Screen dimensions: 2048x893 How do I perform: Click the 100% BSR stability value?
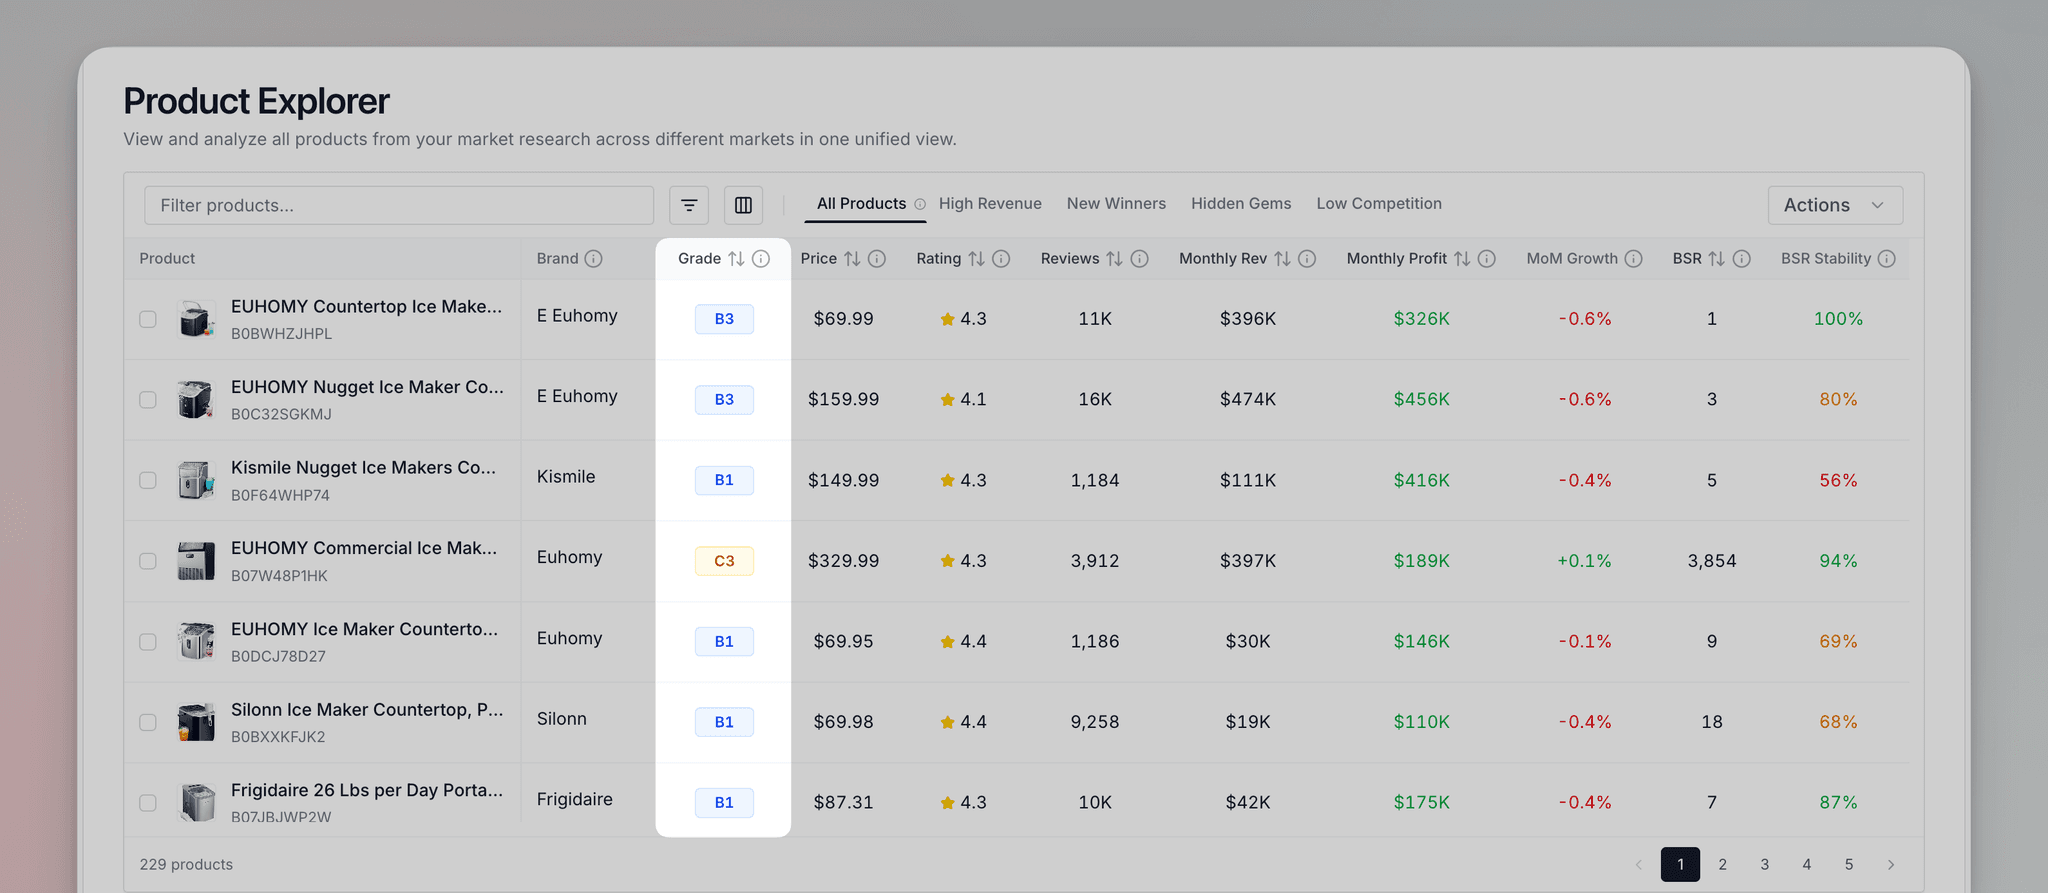point(1838,319)
